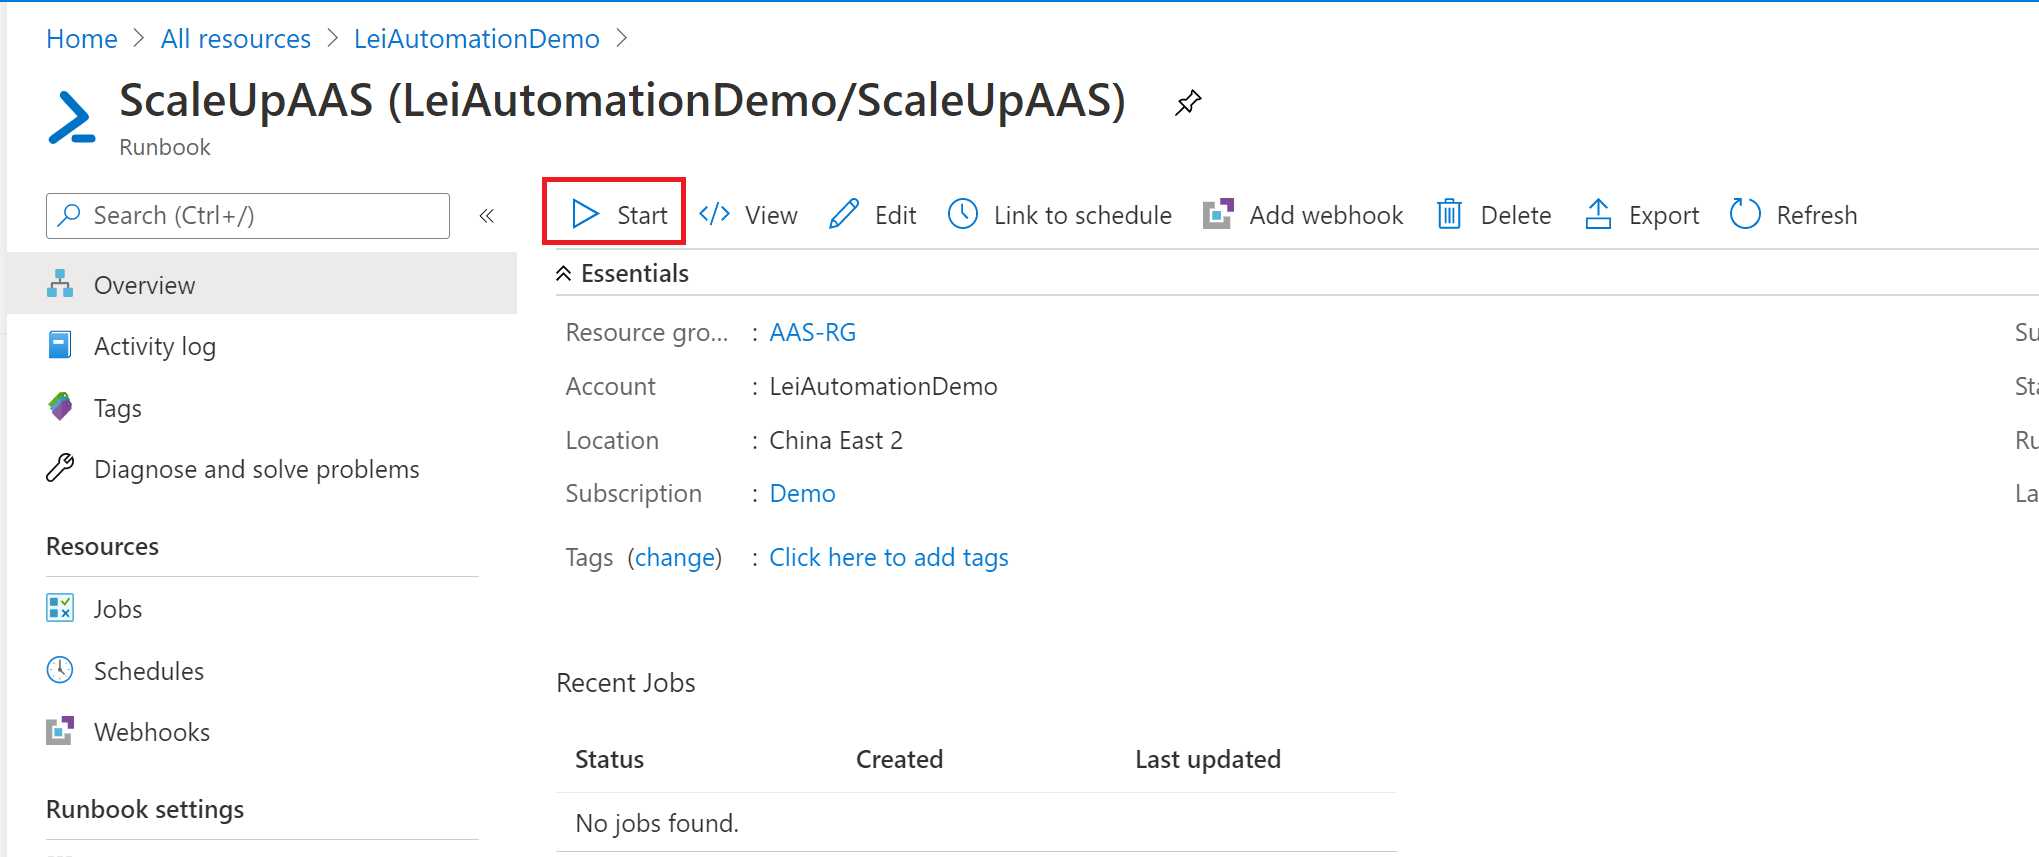Click the Jobs sidebar icon
Screen dimensions: 2039x857
pyautogui.click(x=60, y=608)
